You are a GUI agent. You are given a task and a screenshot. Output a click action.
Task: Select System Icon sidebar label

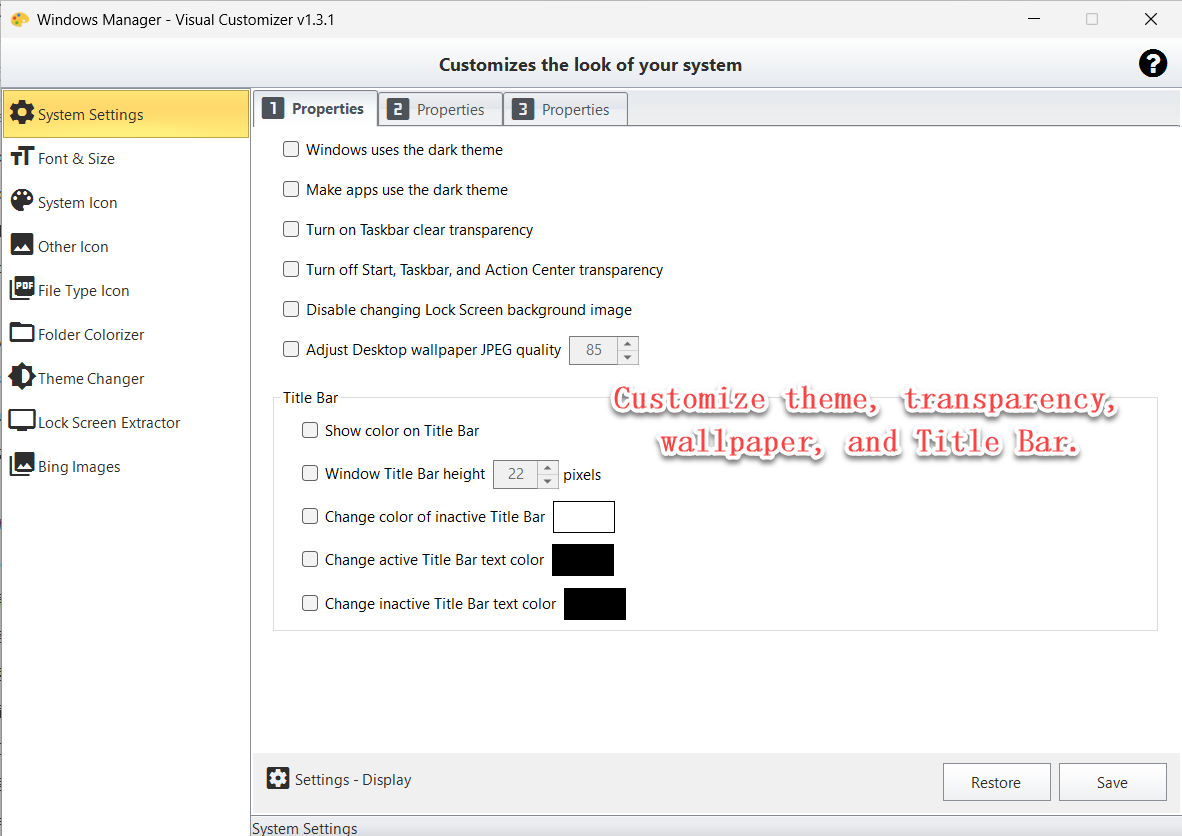pyautogui.click(x=78, y=203)
